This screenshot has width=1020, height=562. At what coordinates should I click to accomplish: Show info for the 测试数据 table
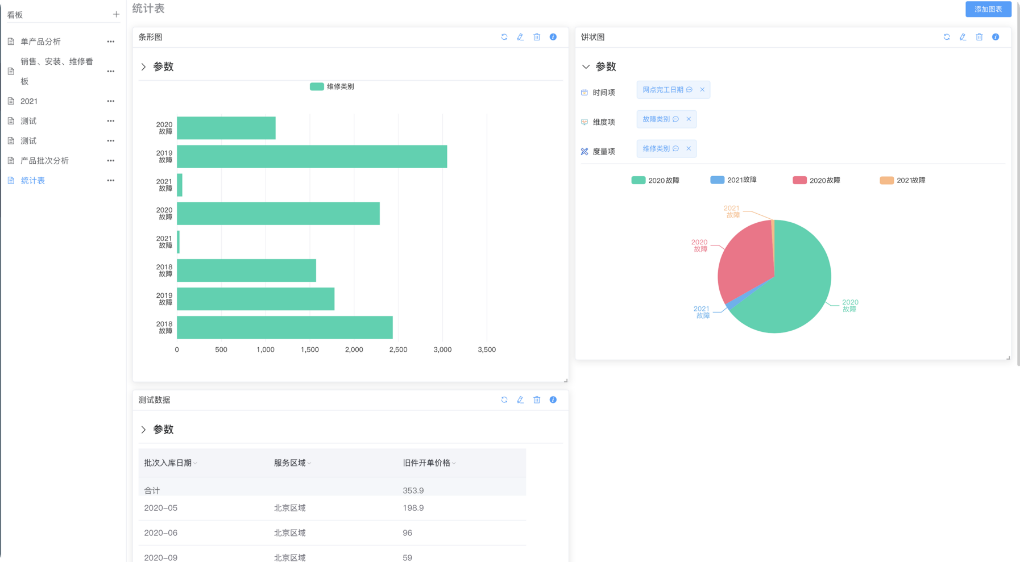click(553, 400)
